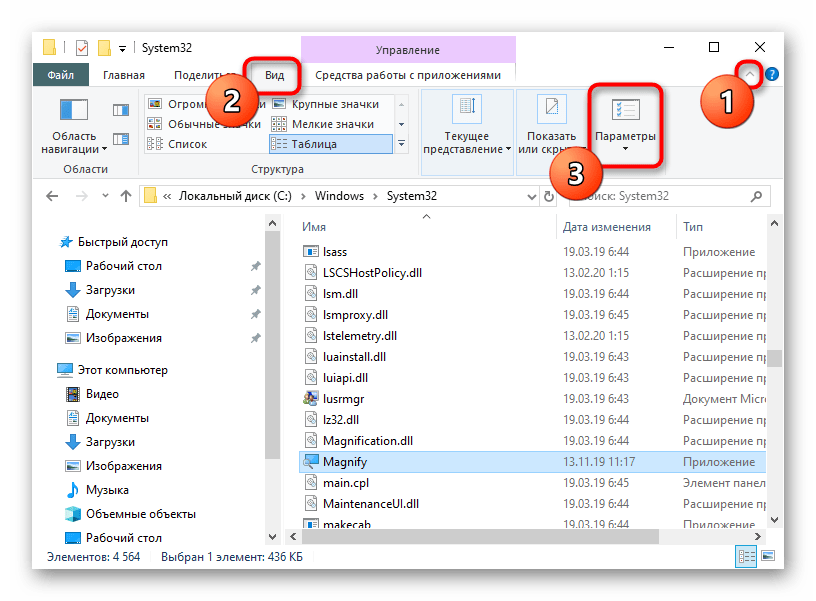The image size is (816, 601).
Task: Expand the layout gallery More arrow
Action: (x=401, y=144)
